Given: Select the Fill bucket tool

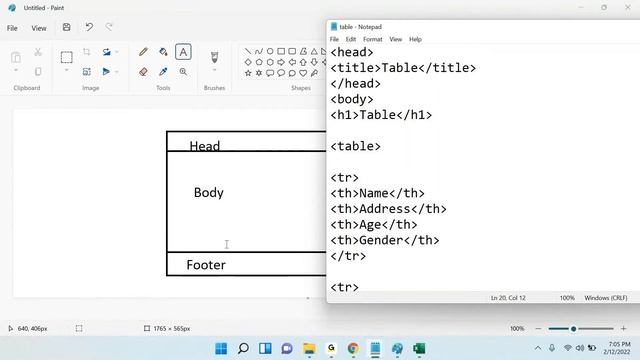Looking at the screenshot, I should click(163, 52).
